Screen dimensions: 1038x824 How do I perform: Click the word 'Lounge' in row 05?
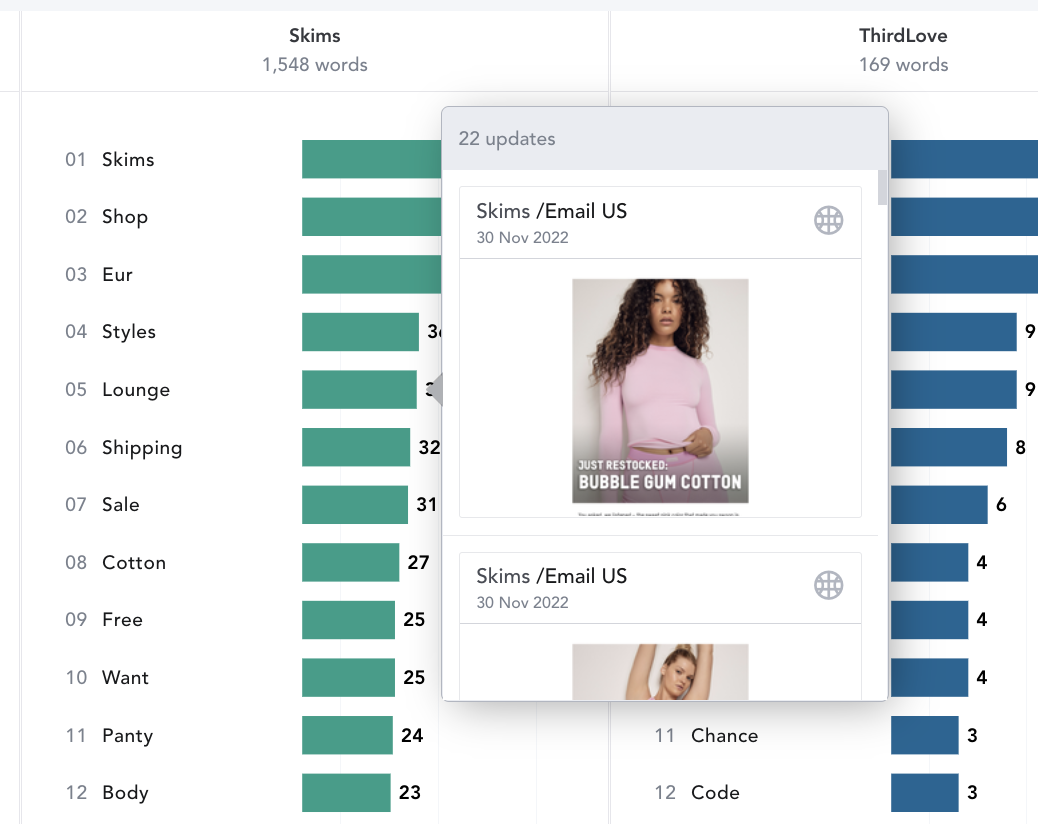coord(136,390)
